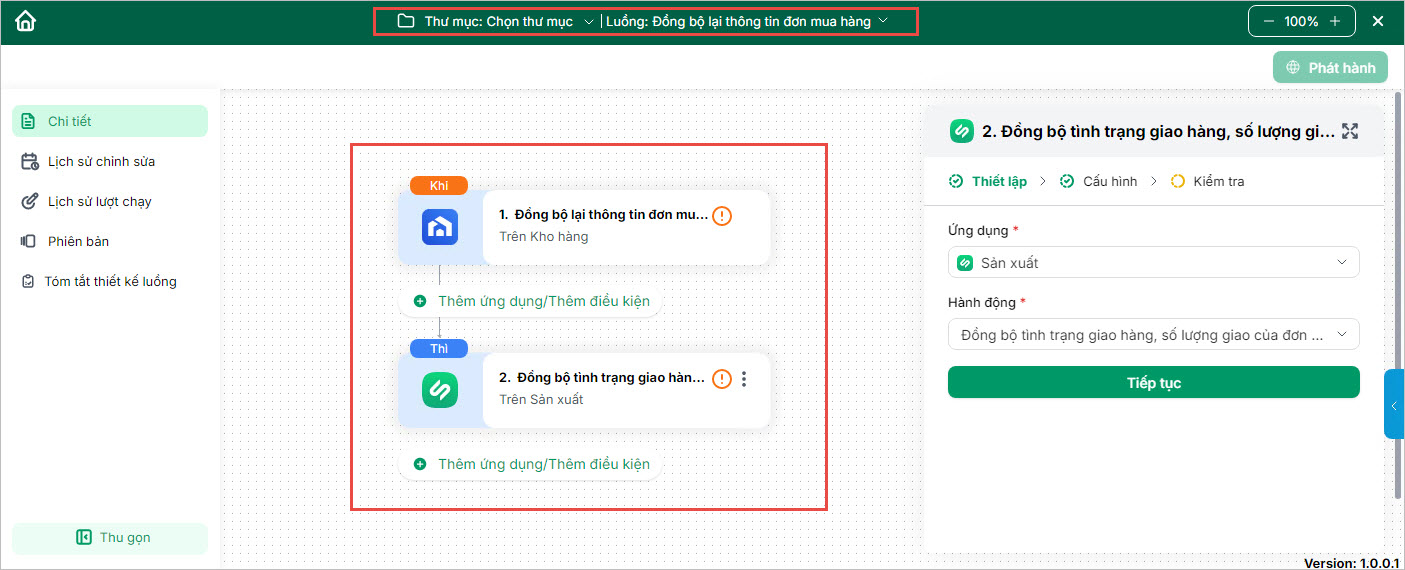Image resolution: width=1405 pixels, height=570 pixels.
Task: Click the Kho hàng app icon in step 1
Action: (440, 227)
